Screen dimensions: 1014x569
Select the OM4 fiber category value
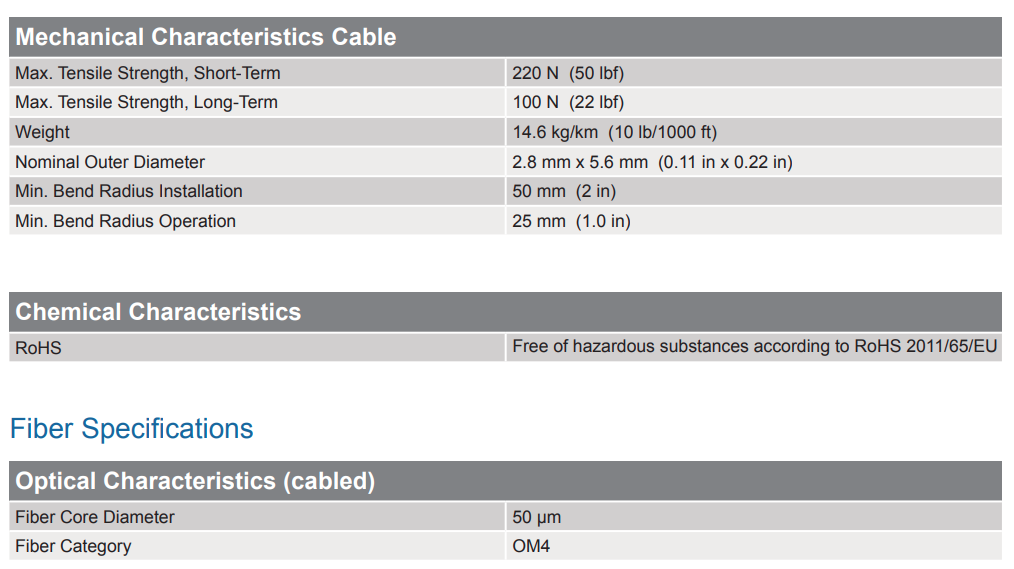[531, 546]
